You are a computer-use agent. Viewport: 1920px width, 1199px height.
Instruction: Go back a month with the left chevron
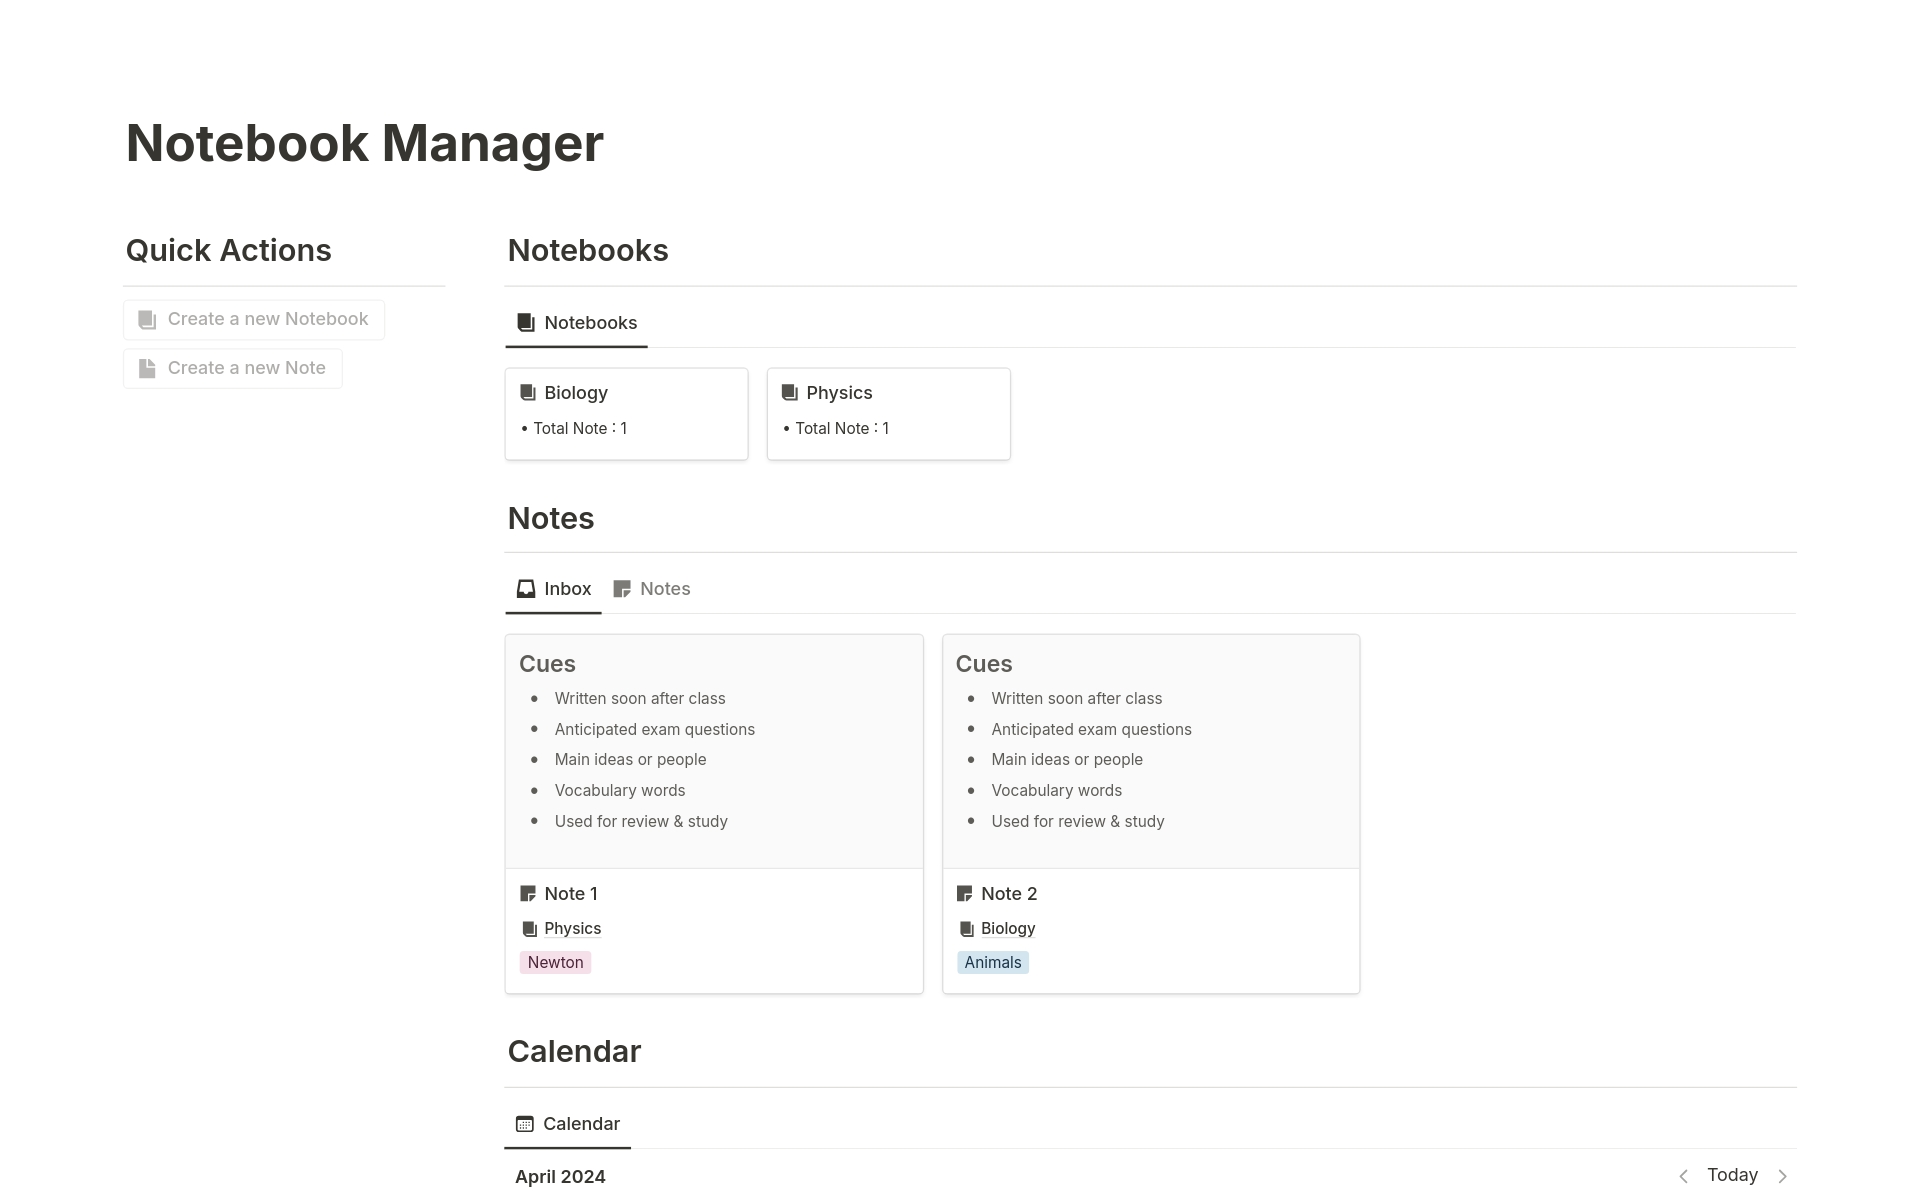coord(1683,1175)
